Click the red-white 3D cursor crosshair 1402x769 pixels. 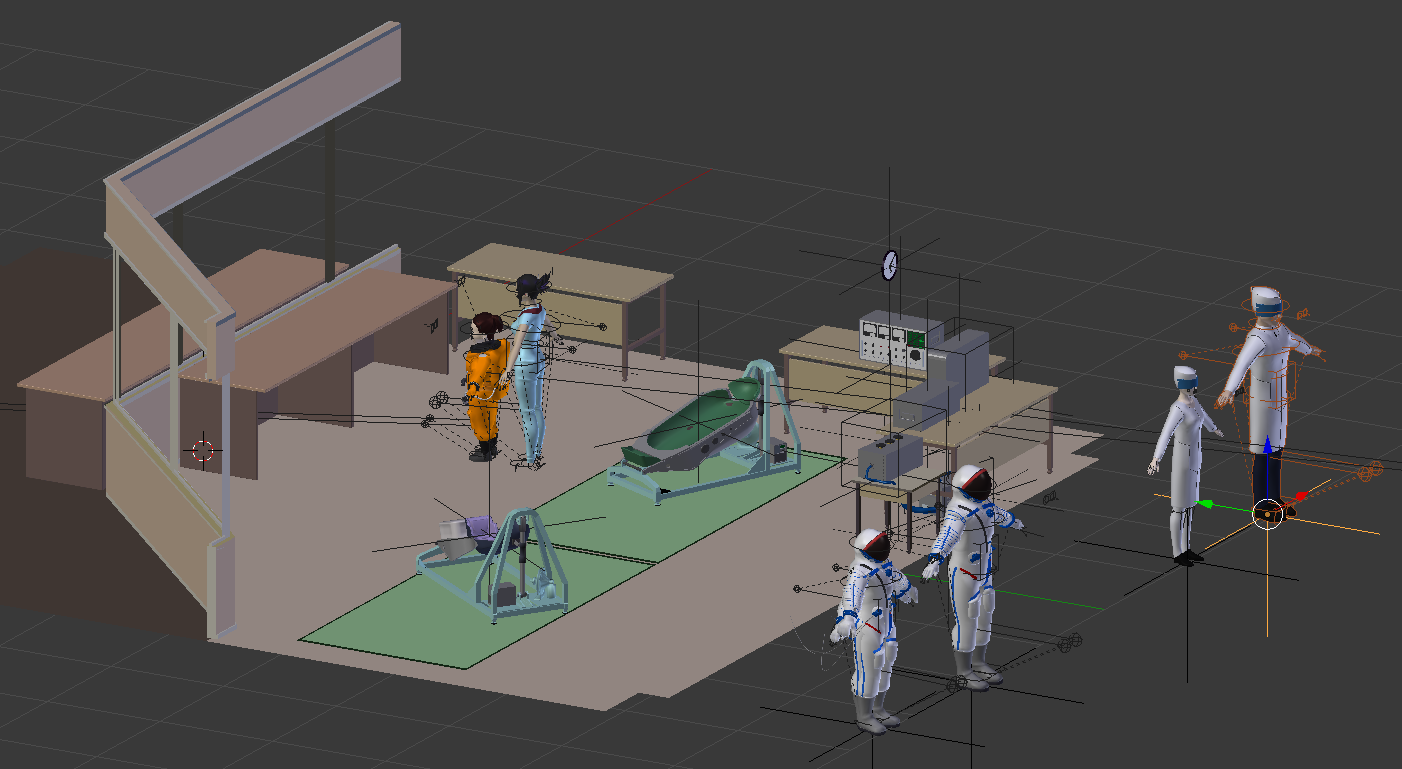point(202,450)
